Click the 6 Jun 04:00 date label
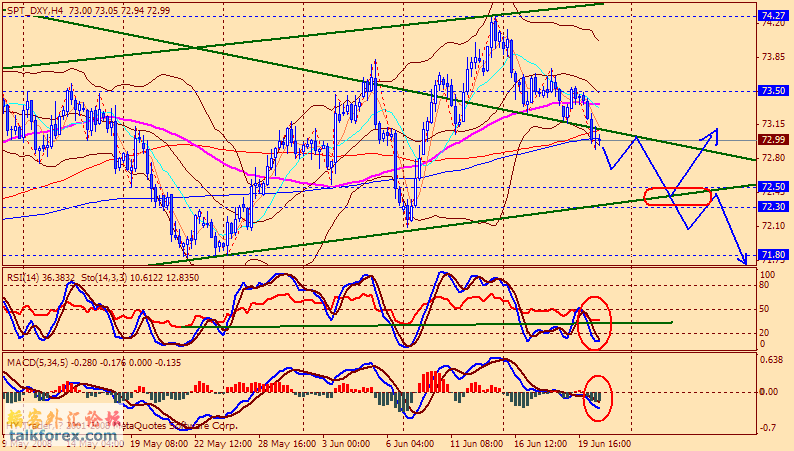This screenshot has height=451, width=794. pyautogui.click(x=410, y=444)
